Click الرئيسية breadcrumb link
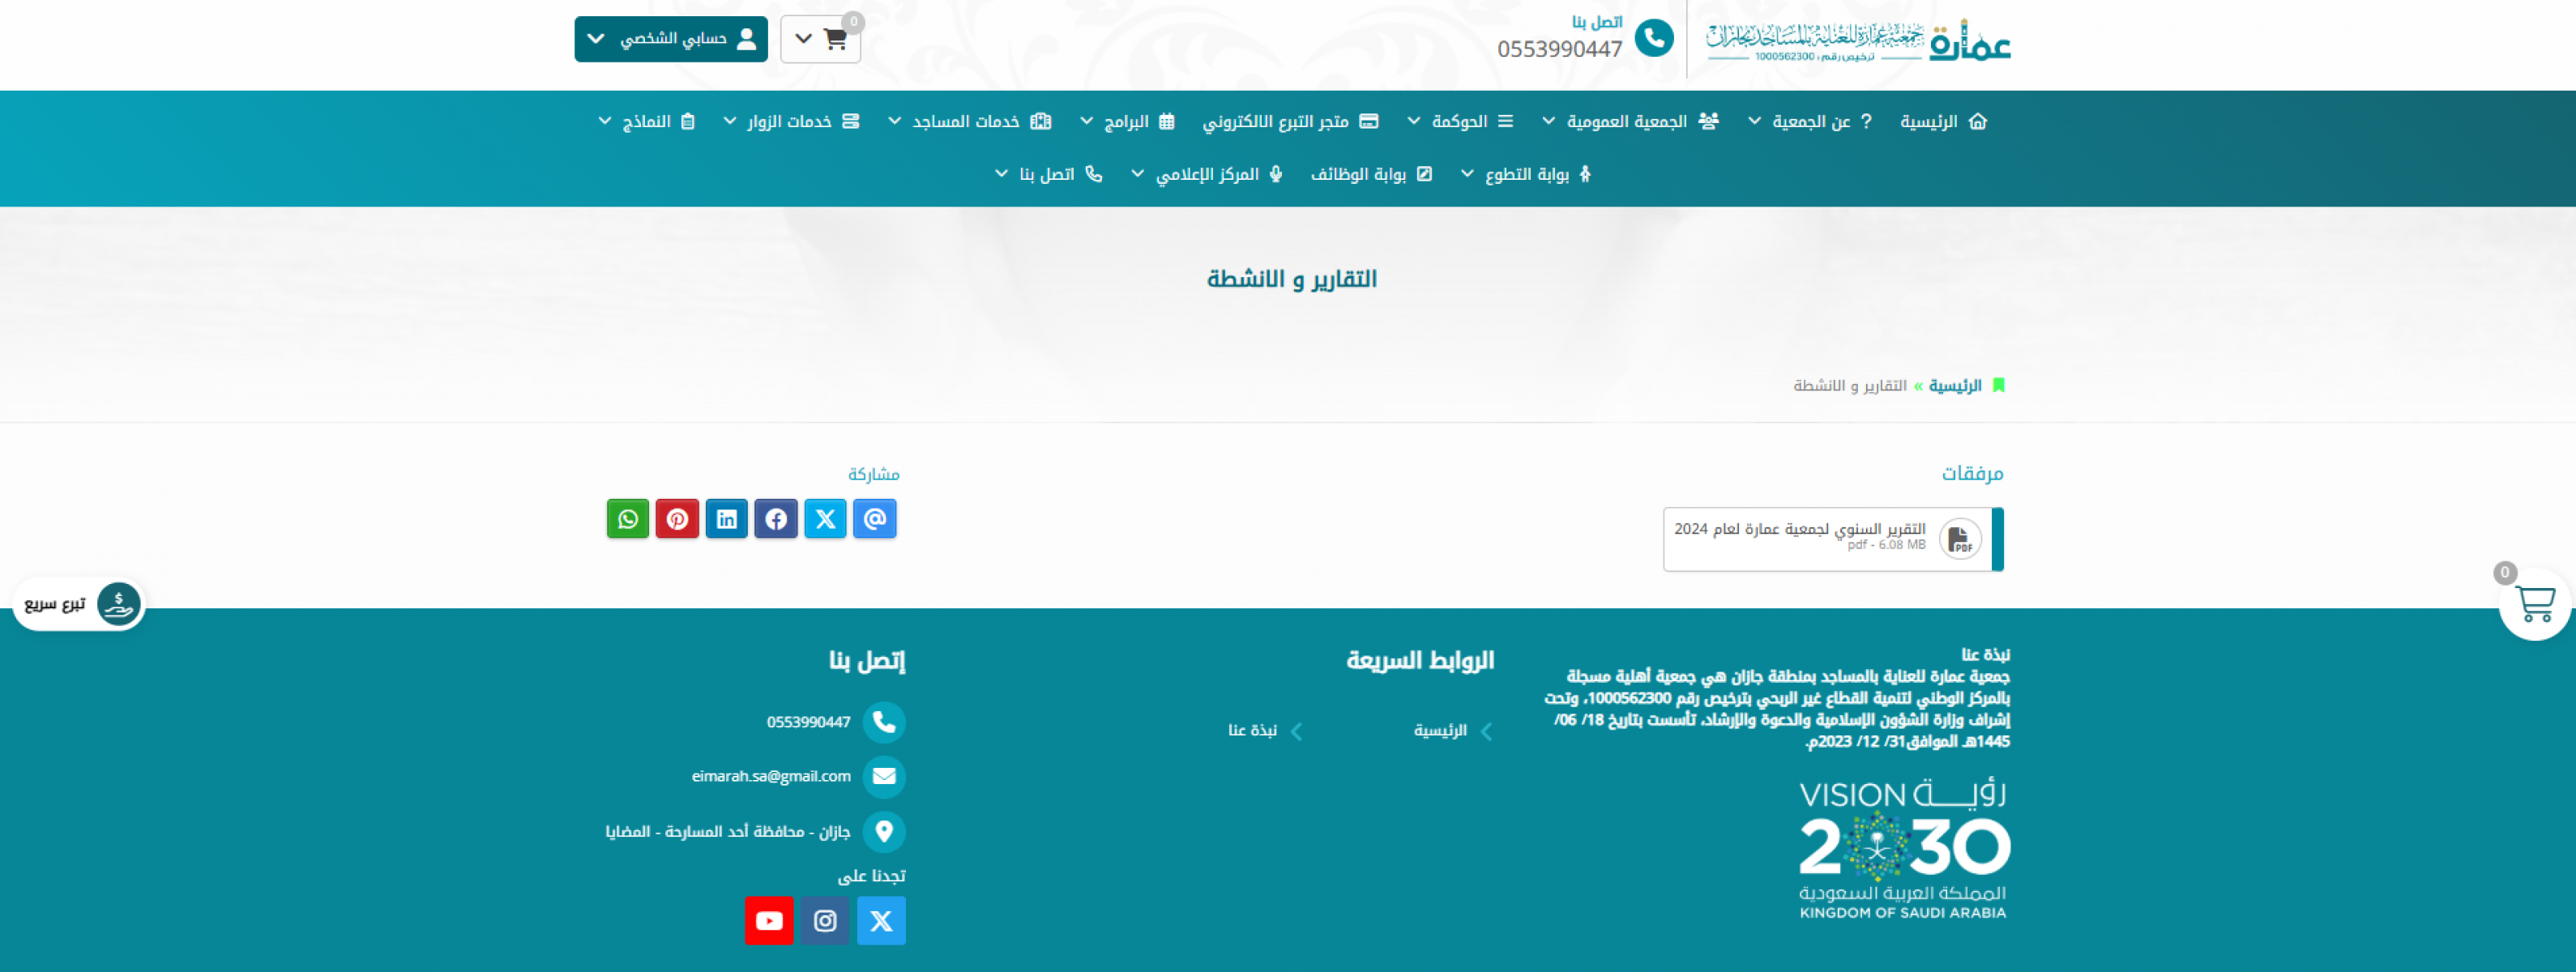The height and width of the screenshot is (972, 2576). (1955, 386)
